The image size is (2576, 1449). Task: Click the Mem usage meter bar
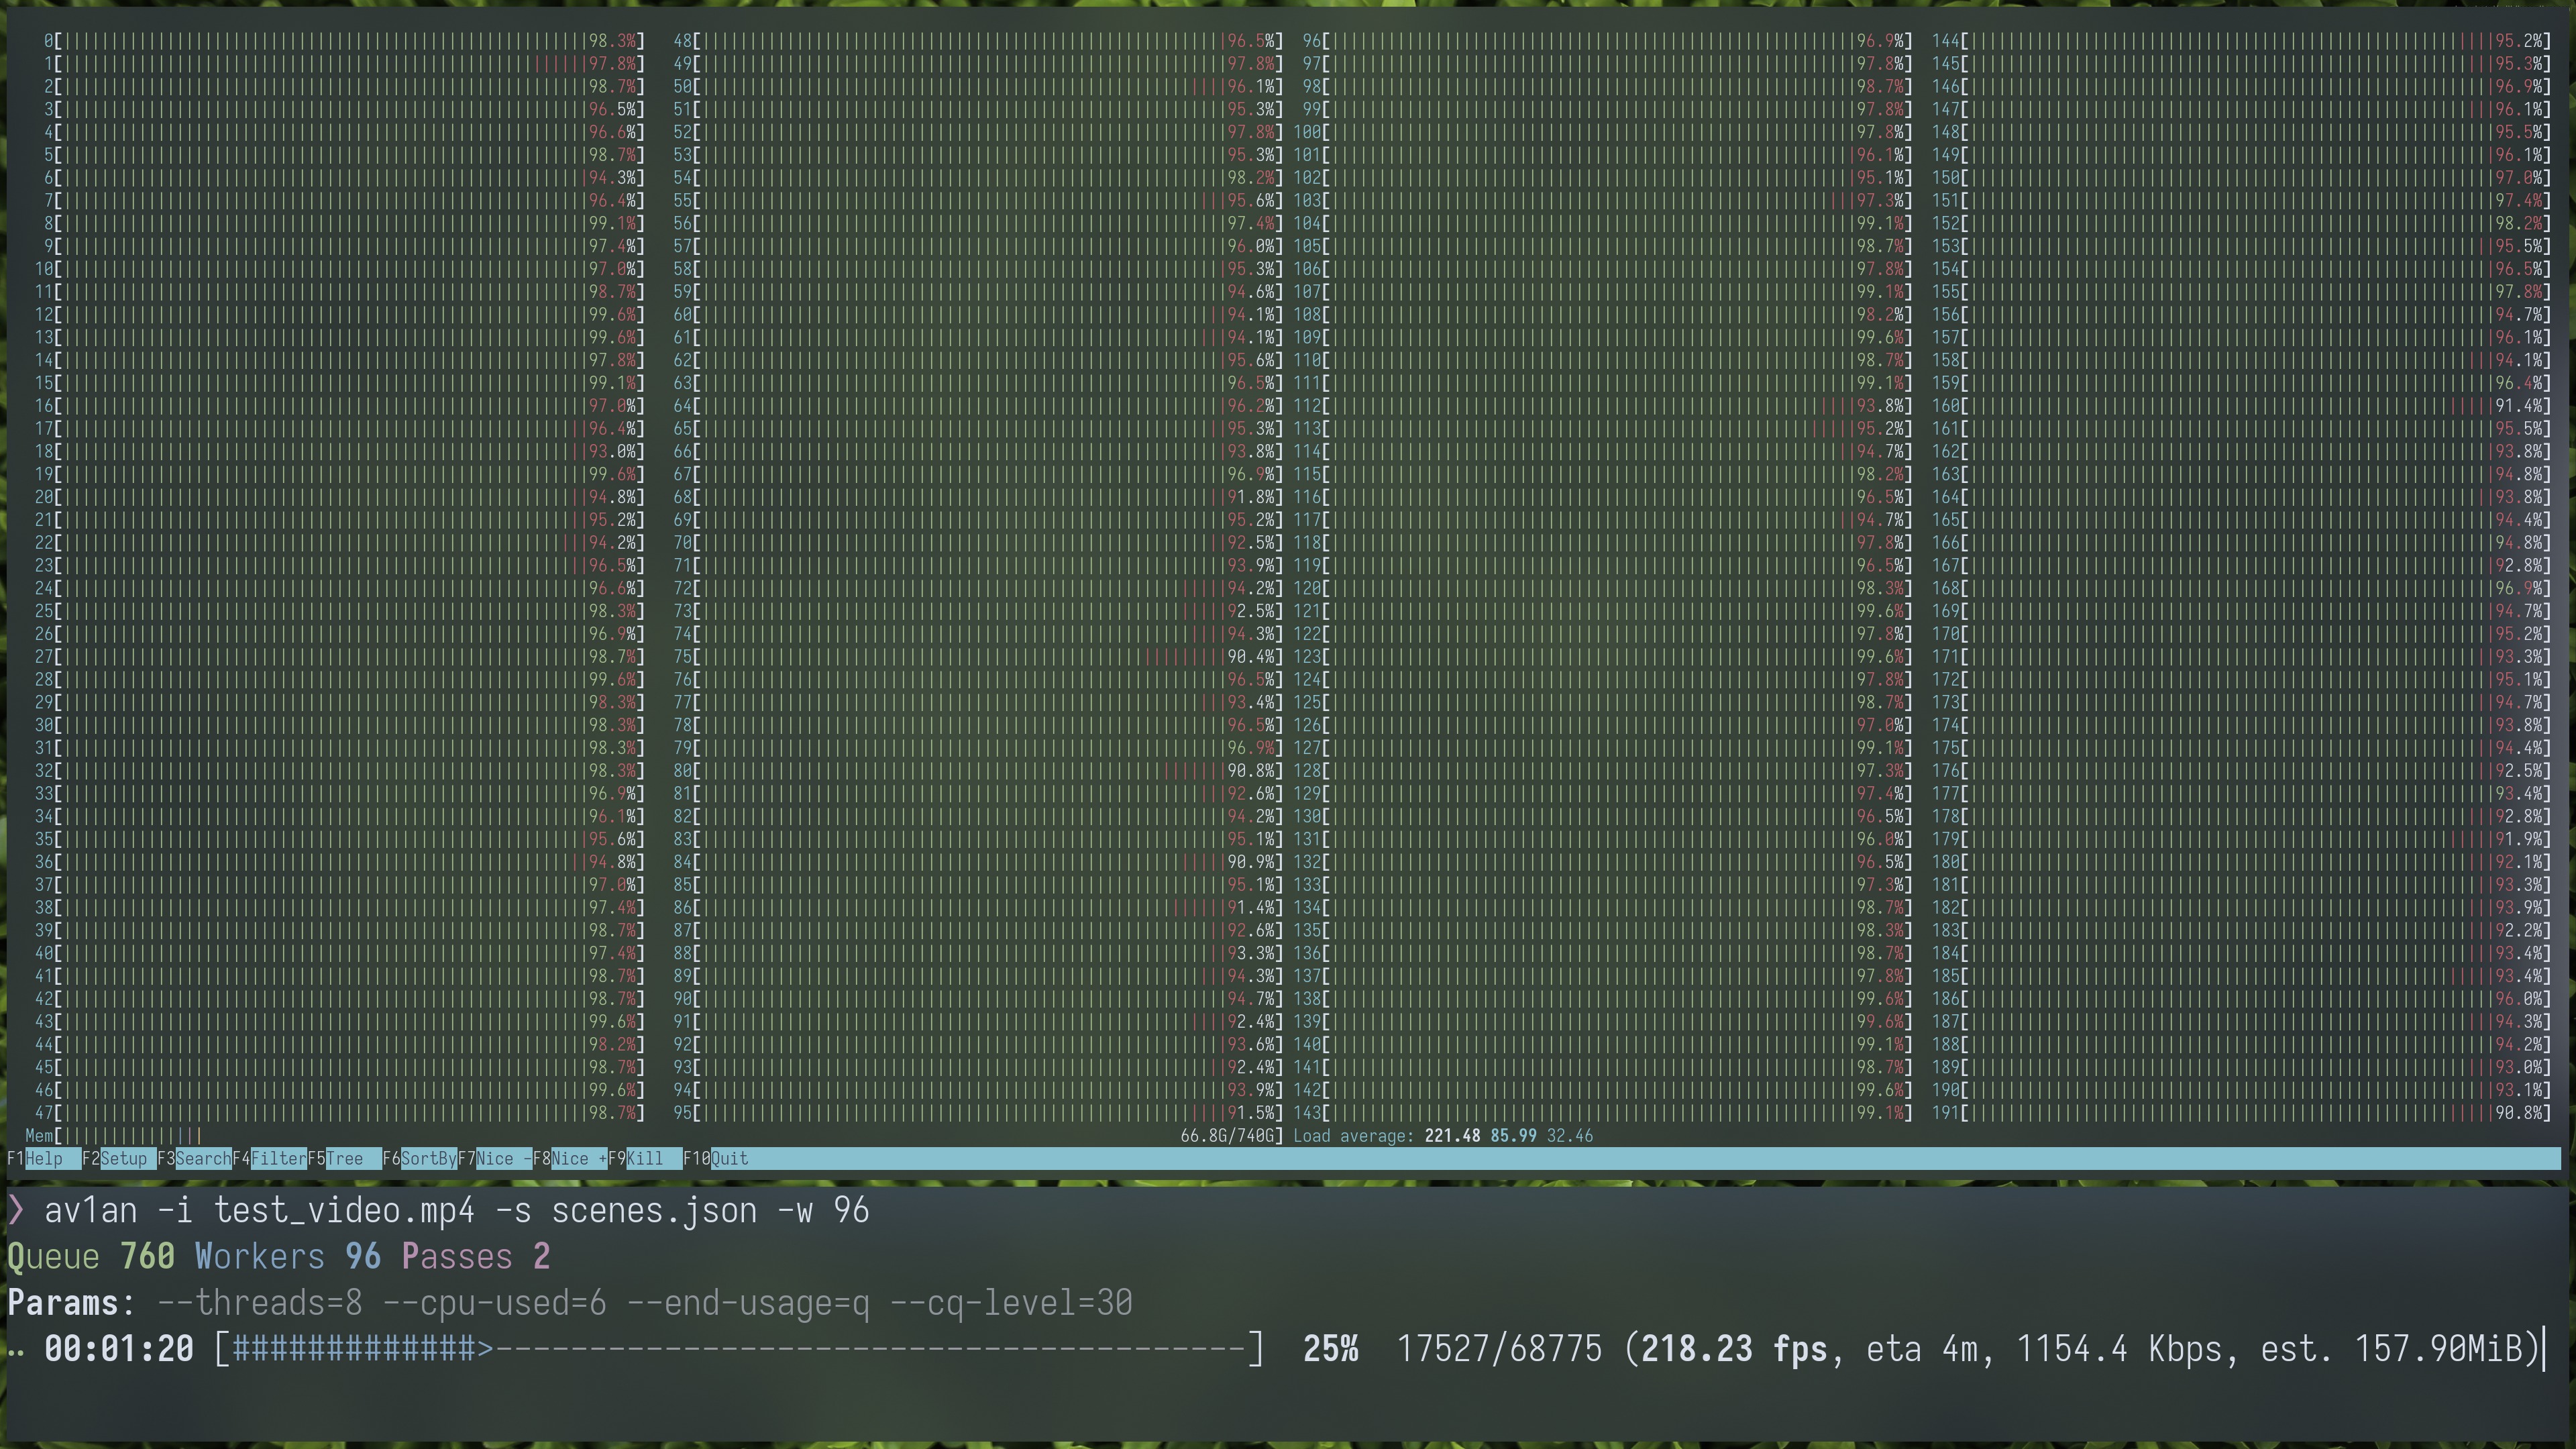pos(654,1136)
